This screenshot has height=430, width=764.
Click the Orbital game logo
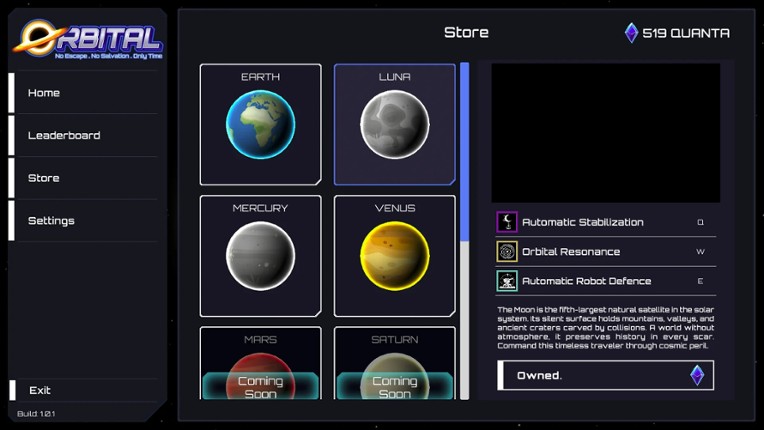point(88,40)
